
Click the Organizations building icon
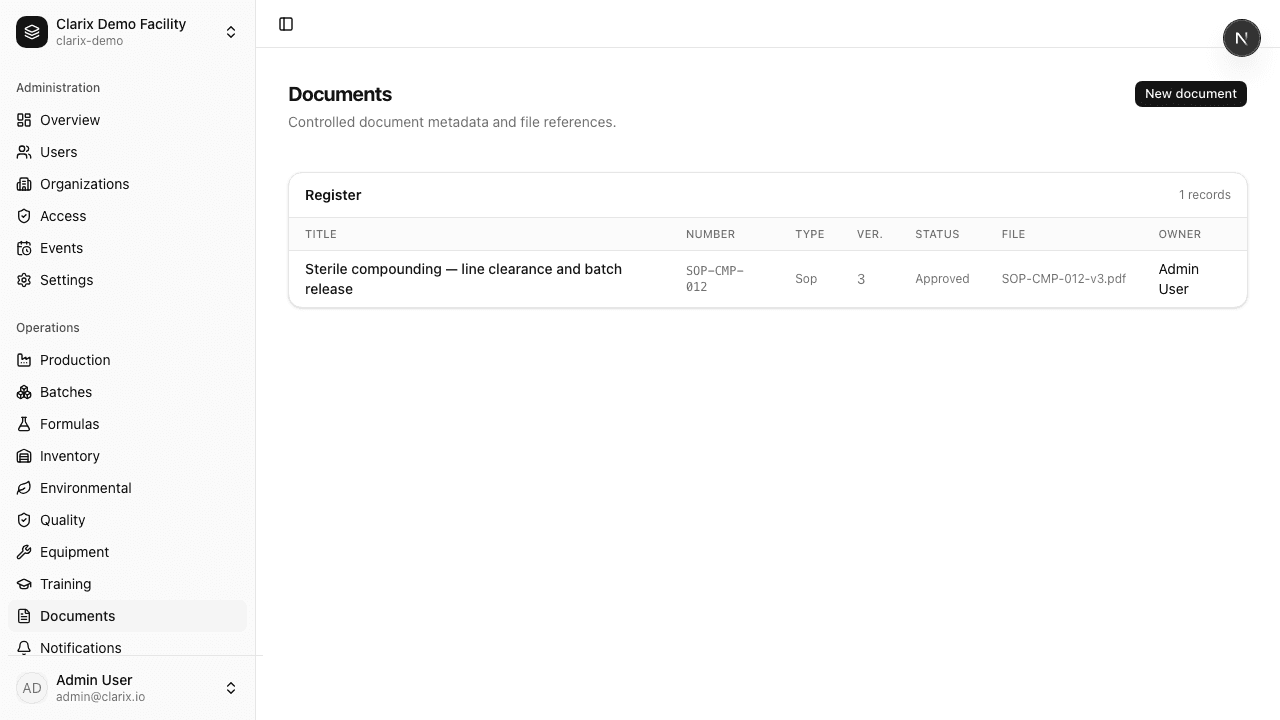[x=24, y=184]
